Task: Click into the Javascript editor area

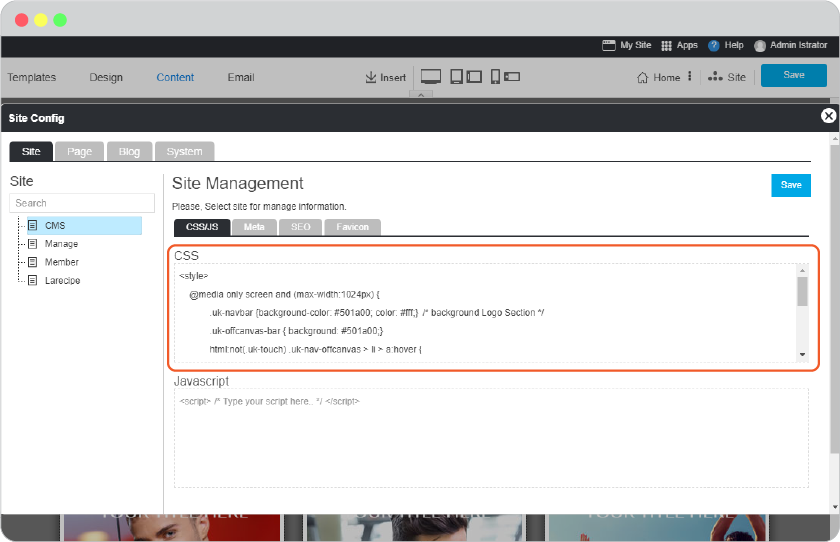Action: pos(491,438)
